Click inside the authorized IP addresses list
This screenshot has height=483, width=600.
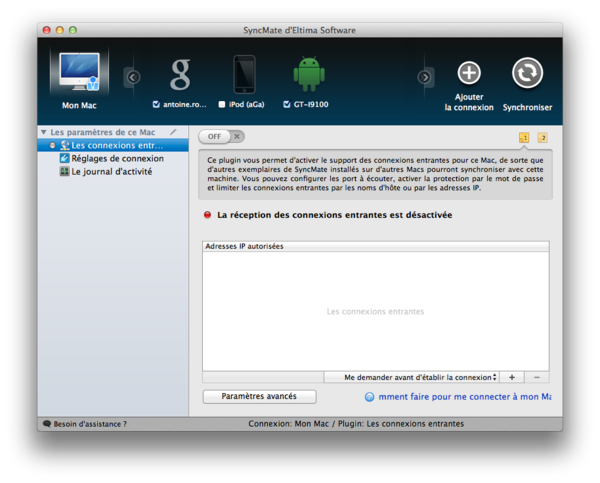[x=376, y=311]
